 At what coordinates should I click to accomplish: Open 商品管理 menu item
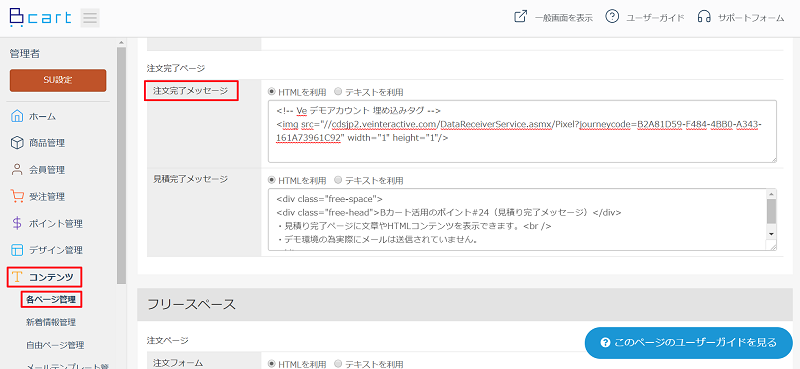tap(47, 143)
